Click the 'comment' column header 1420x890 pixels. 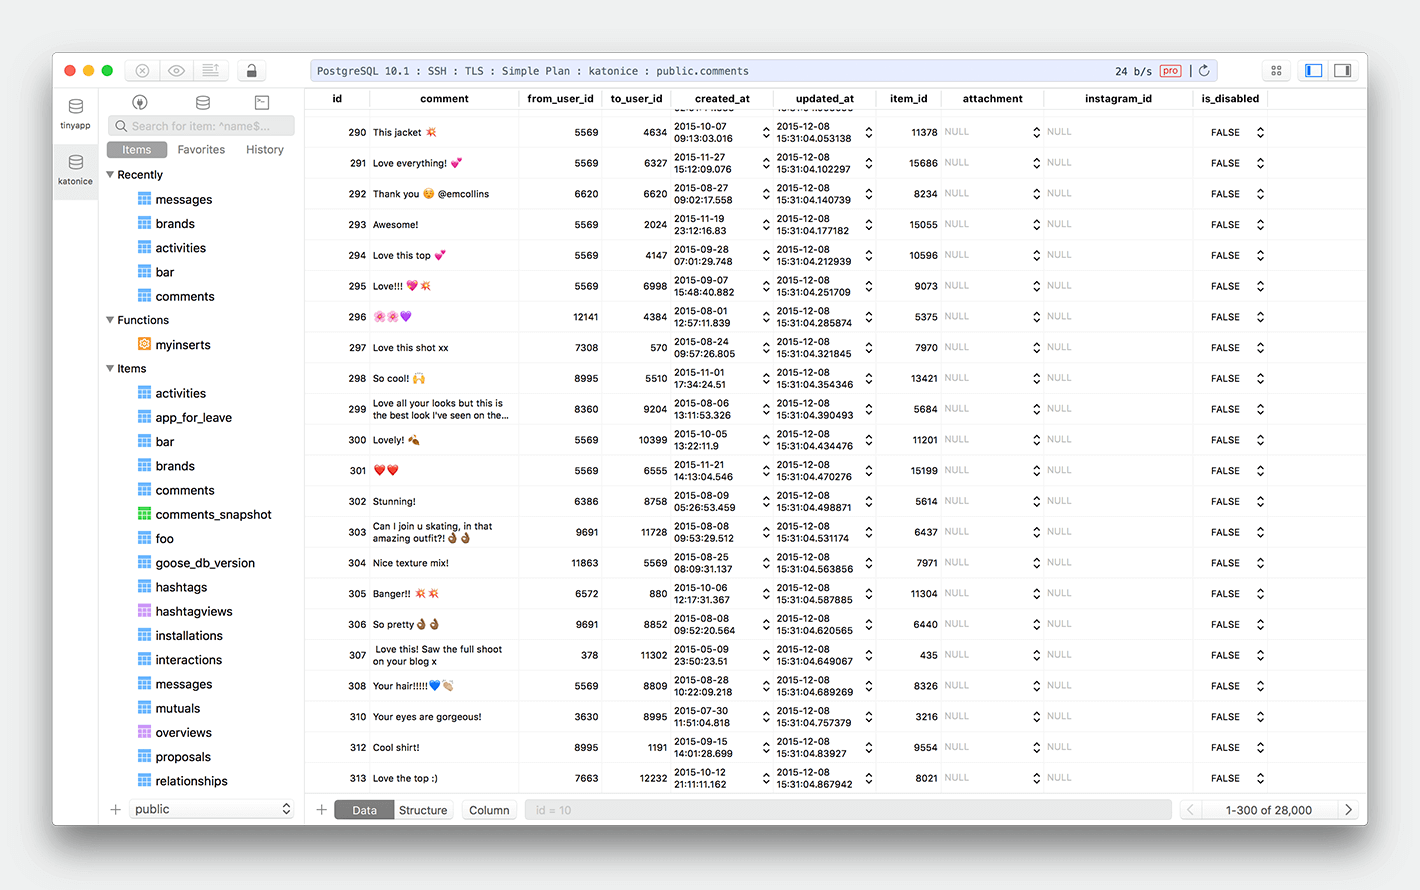click(x=444, y=99)
